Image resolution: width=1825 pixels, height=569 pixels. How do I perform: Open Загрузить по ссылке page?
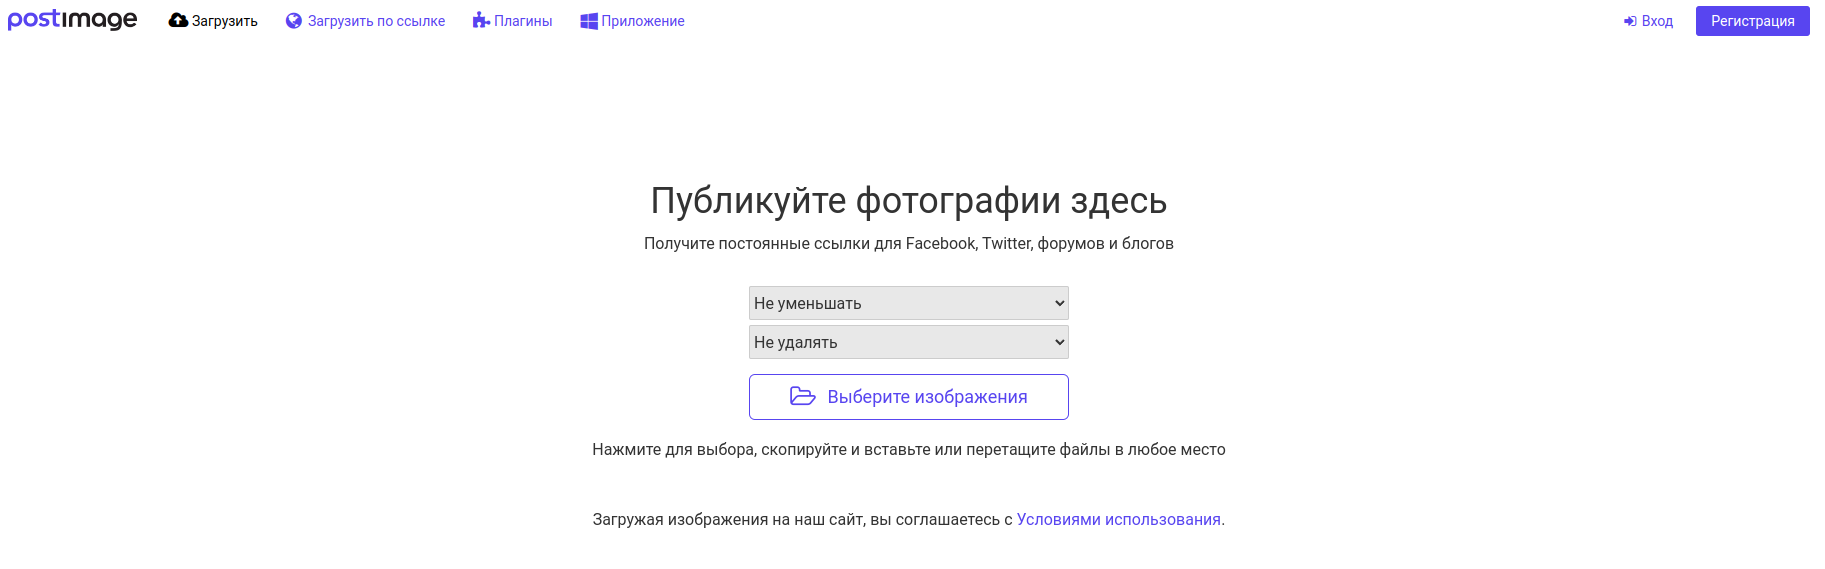pyautogui.click(x=366, y=21)
